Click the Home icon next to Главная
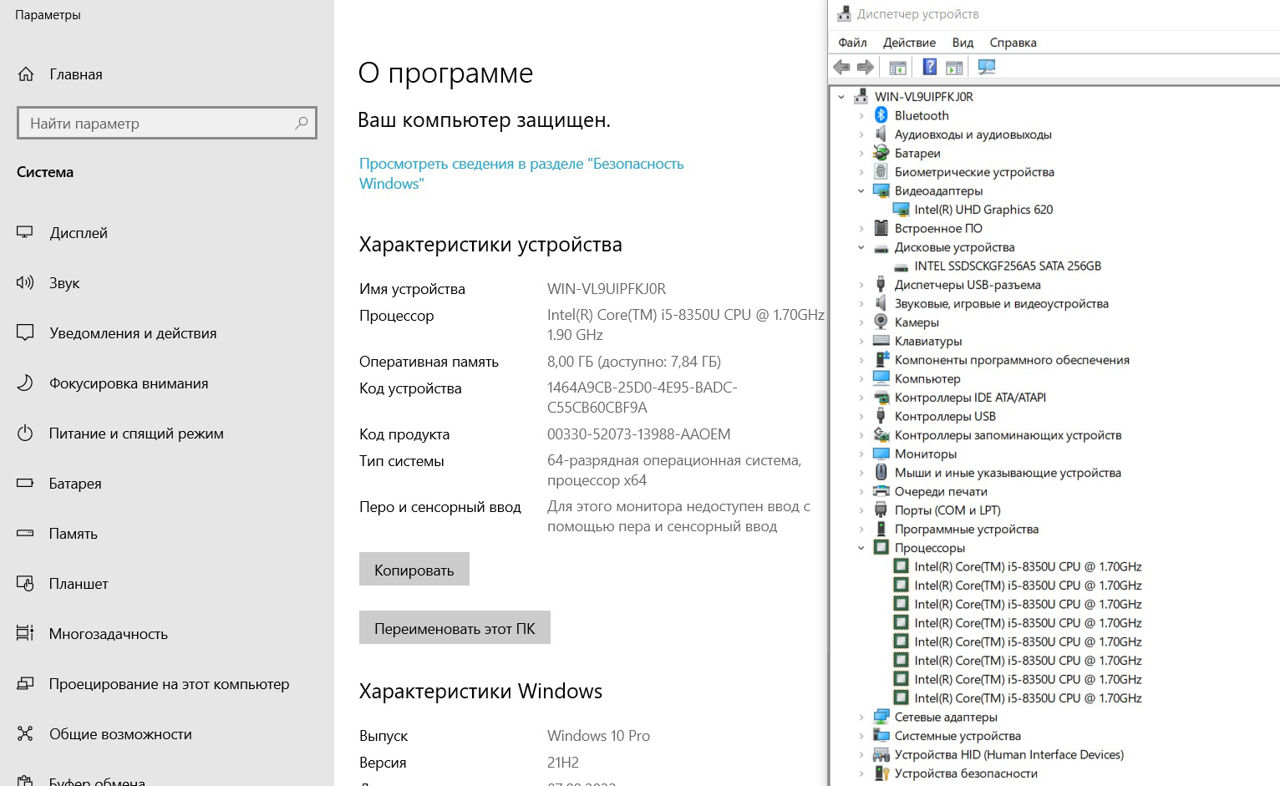 click(x=26, y=74)
